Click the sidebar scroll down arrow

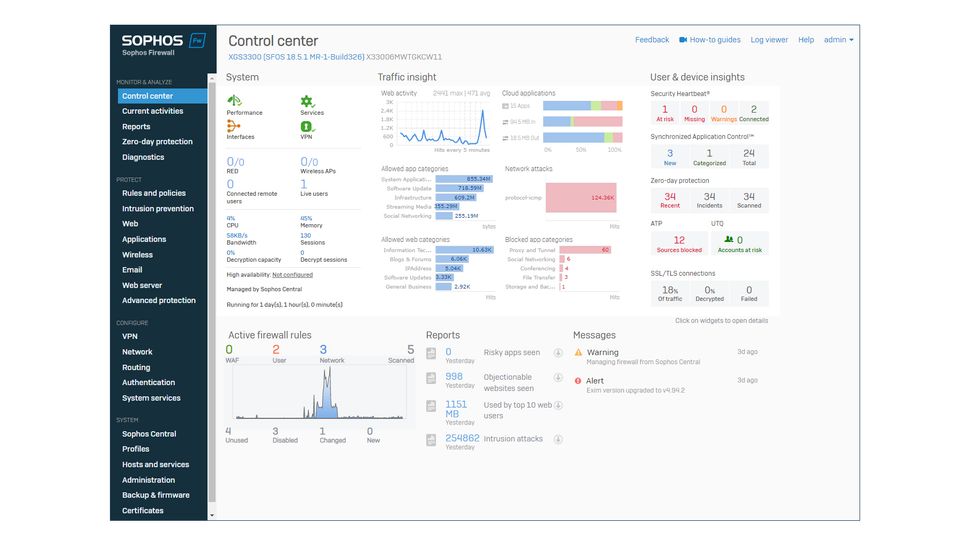212,515
